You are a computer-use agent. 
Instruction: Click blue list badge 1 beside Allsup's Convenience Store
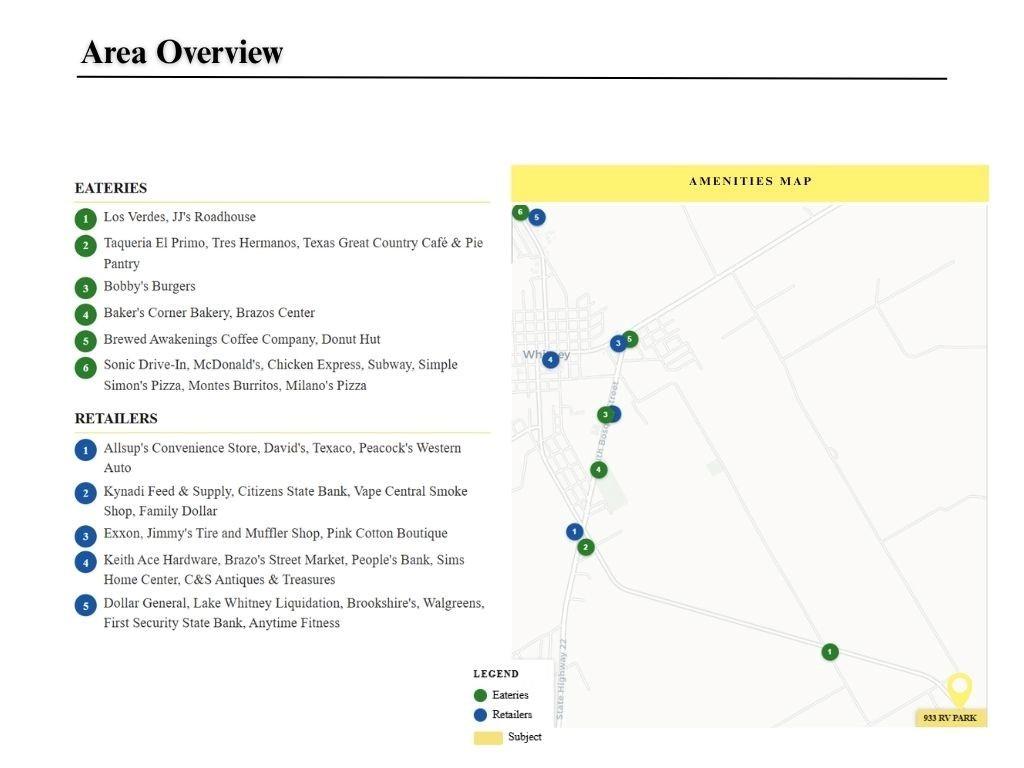(86, 450)
